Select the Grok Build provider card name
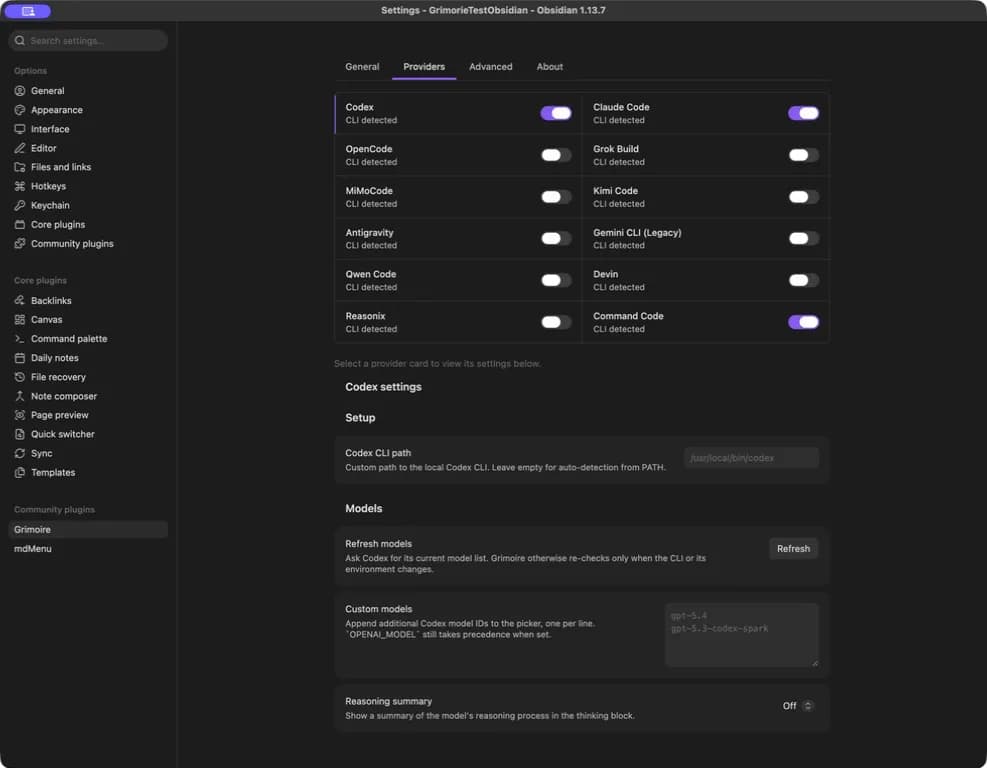The width and height of the screenshot is (987, 768). (x=616, y=149)
